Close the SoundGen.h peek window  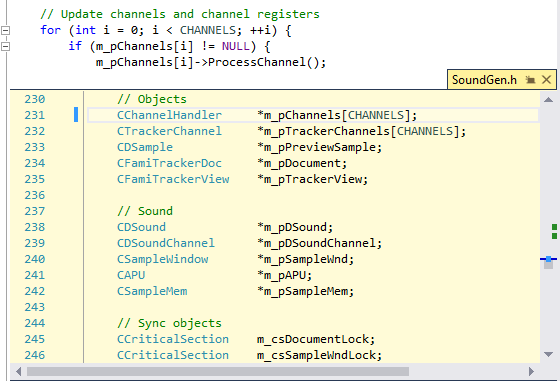click(546, 80)
